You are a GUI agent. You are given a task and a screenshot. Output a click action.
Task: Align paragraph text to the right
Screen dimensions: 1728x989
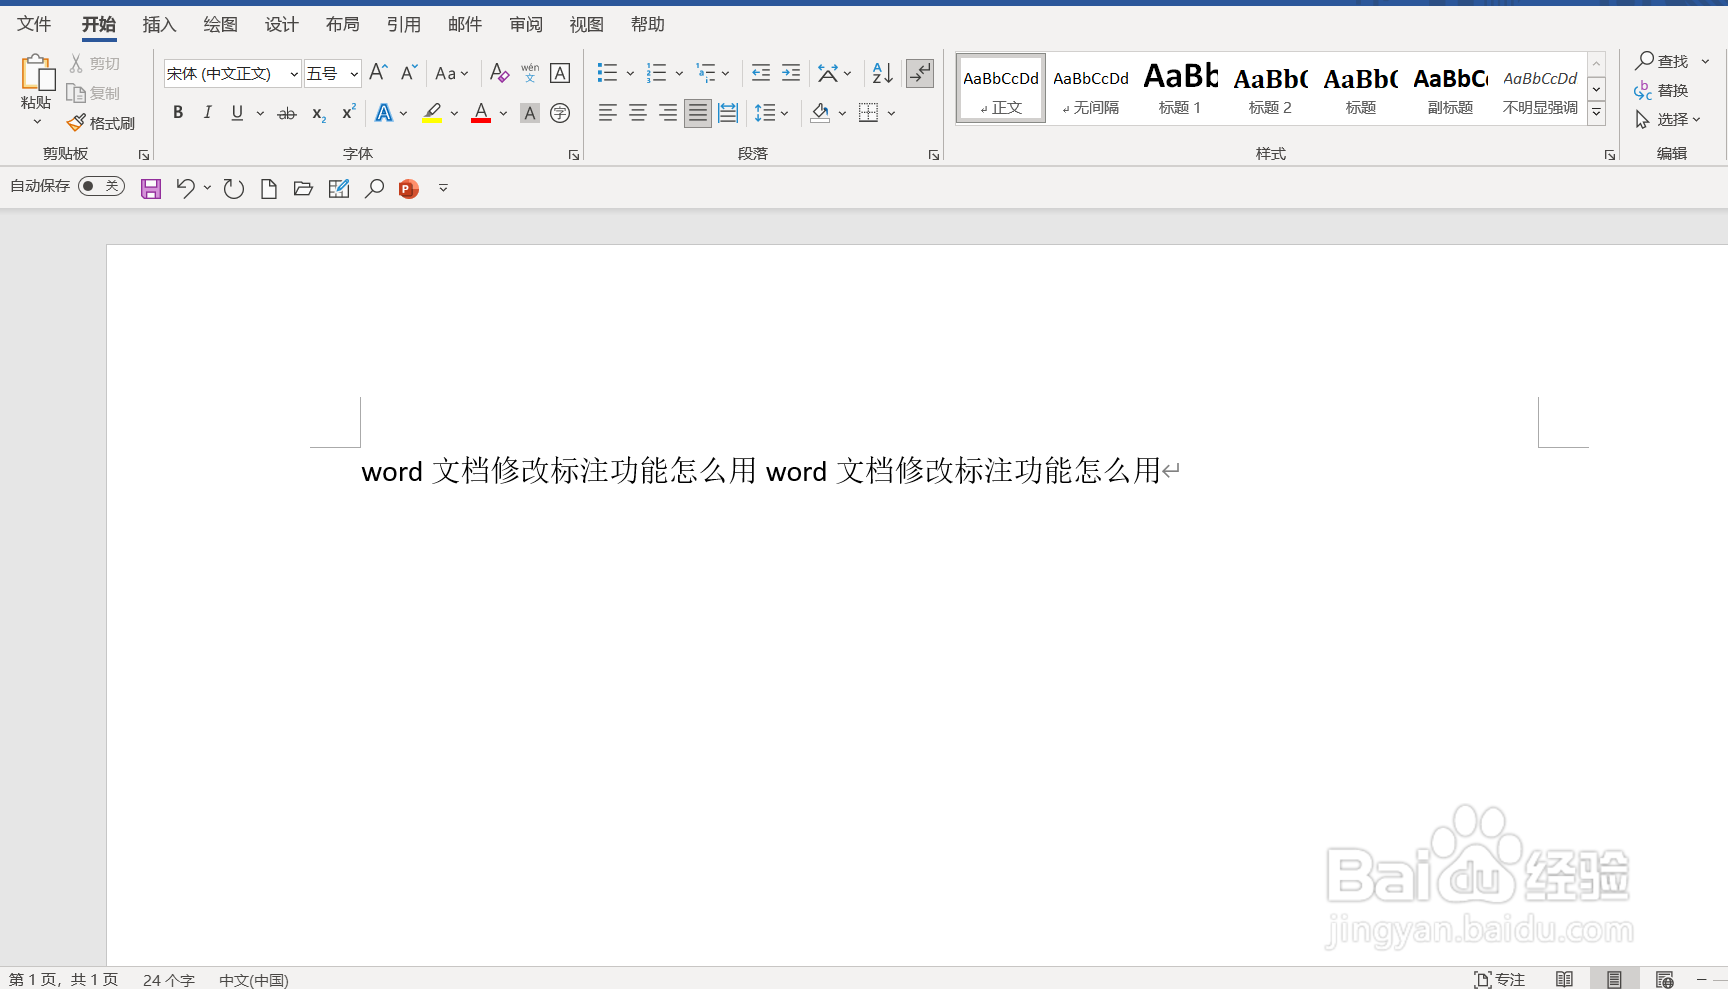(x=668, y=113)
